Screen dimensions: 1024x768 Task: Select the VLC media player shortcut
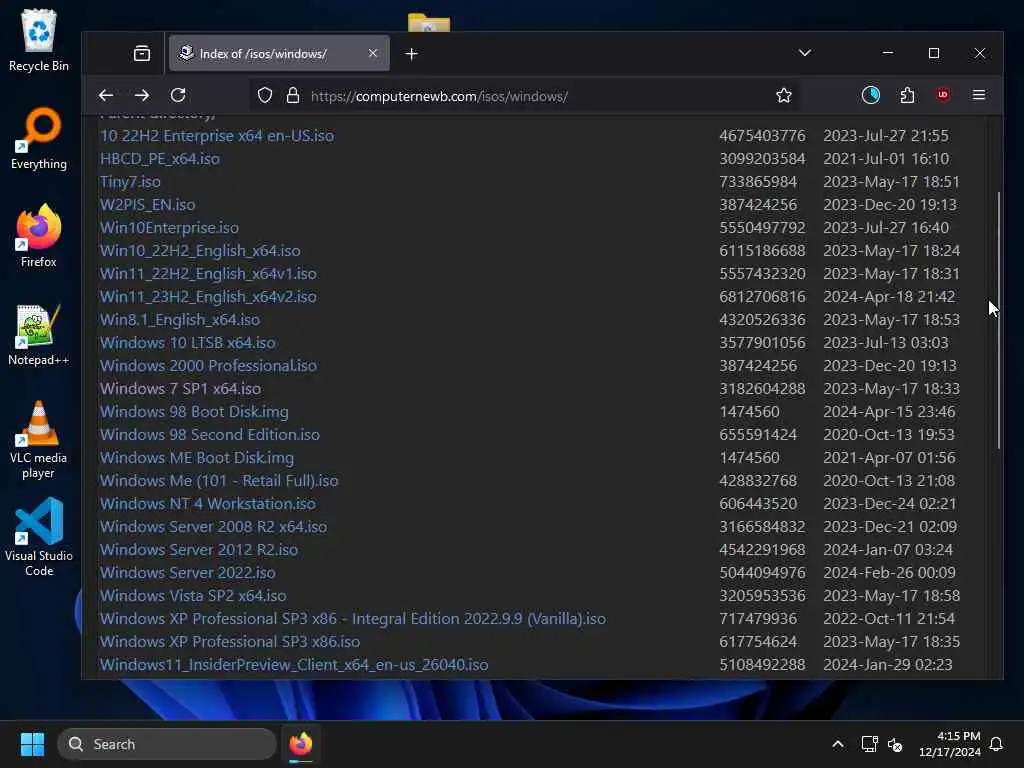[x=39, y=439]
